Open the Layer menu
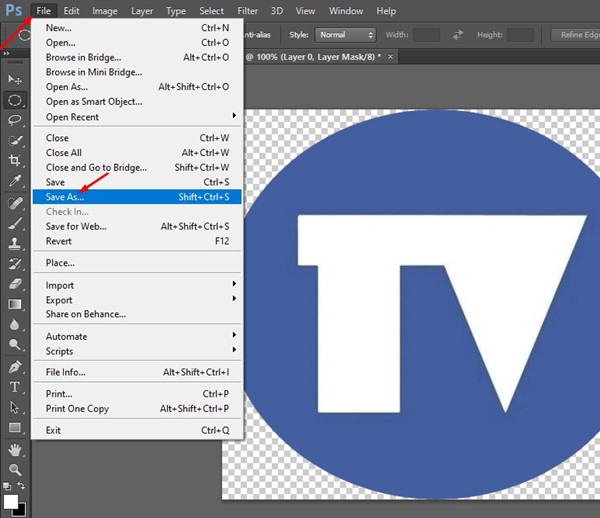The height and width of the screenshot is (518, 600). click(x=142, y=11)
